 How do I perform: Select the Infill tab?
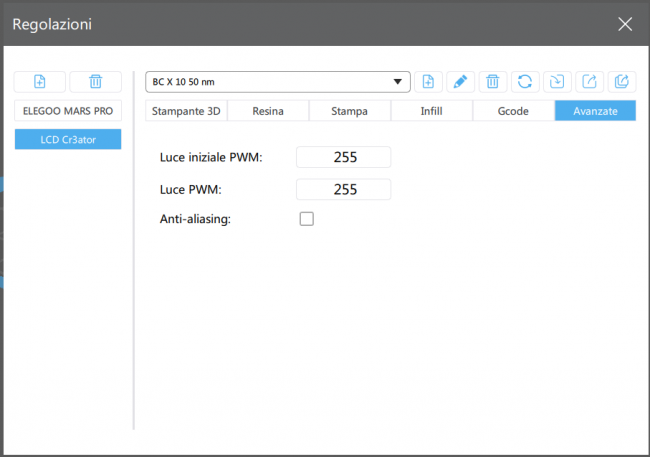431,111
